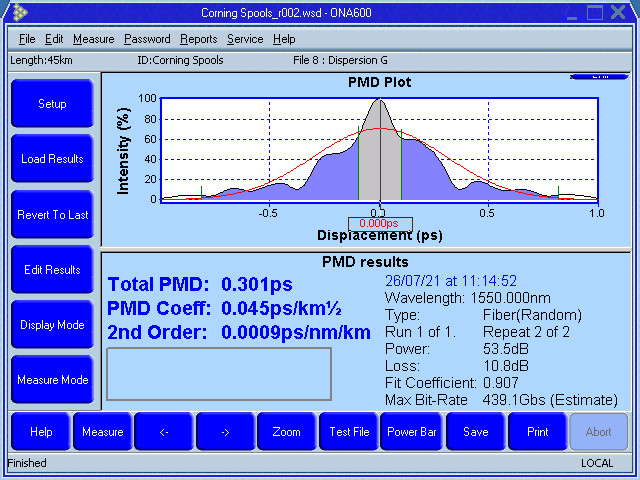
Task: Open the Edit menu
Action: (54, 39)
